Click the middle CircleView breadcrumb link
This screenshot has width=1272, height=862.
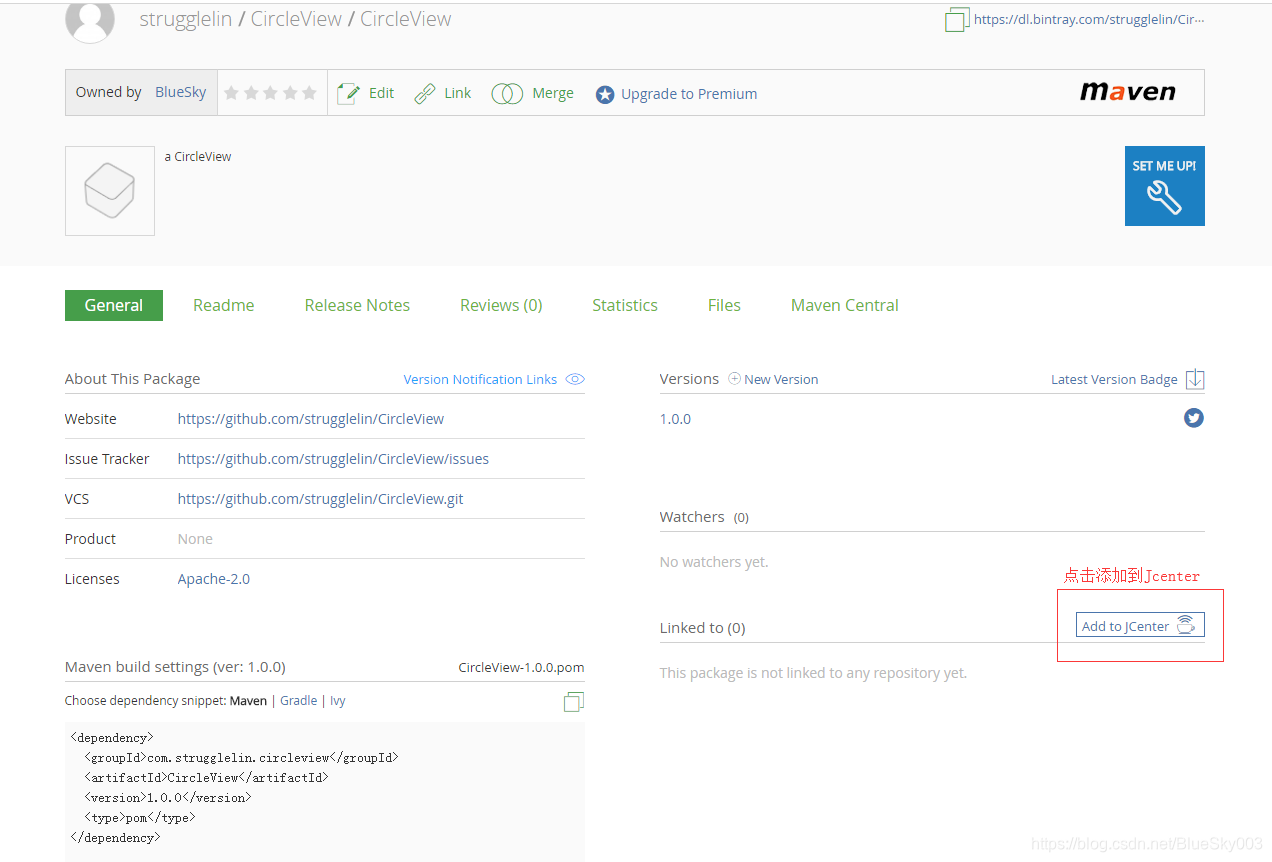pos(297,19)
